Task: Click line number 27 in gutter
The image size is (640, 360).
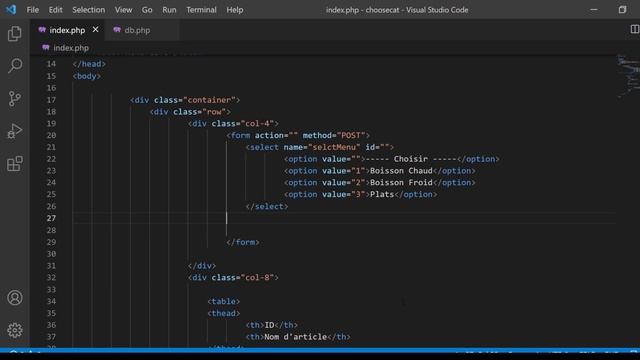Action: (51, 218)
